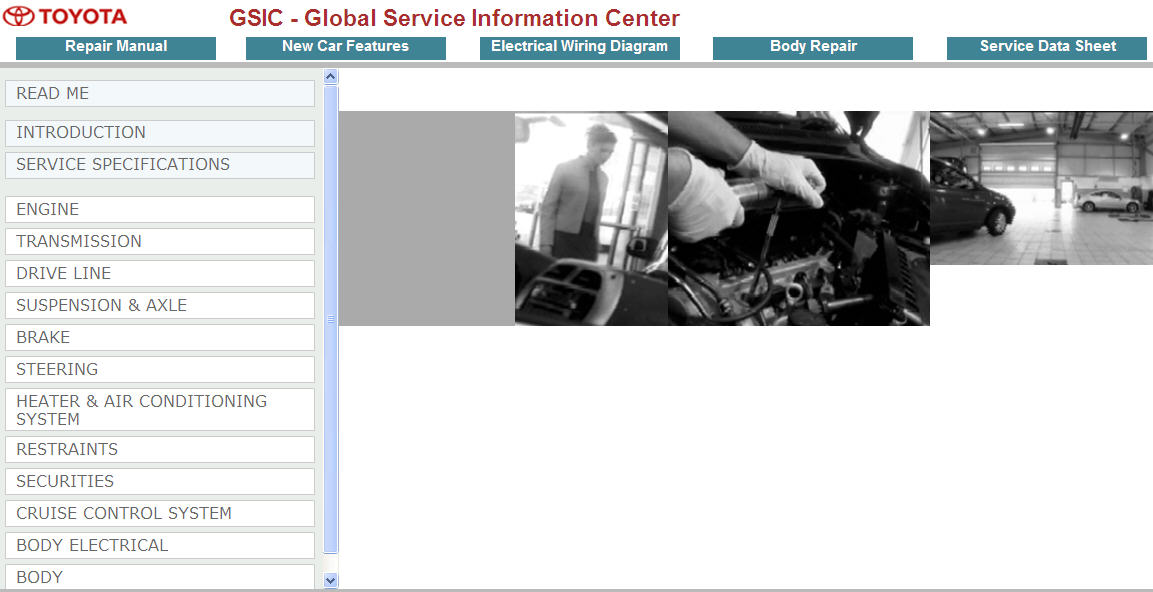Open CRUISE CONTROL SYSTEM section
Screen dimensions: 1153x592
pyautogui.click(x=160, y=513)
